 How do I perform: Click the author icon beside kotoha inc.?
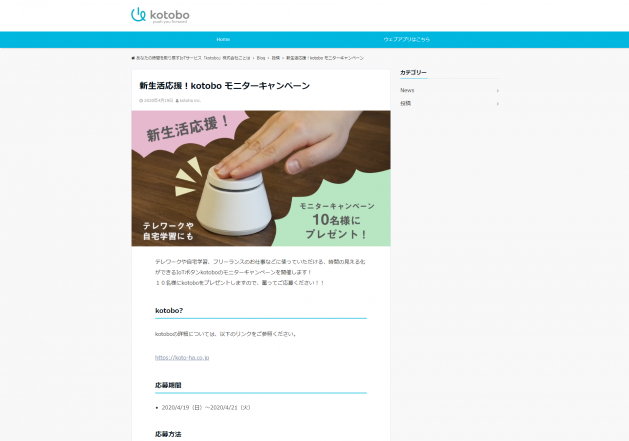click(177, 101)
